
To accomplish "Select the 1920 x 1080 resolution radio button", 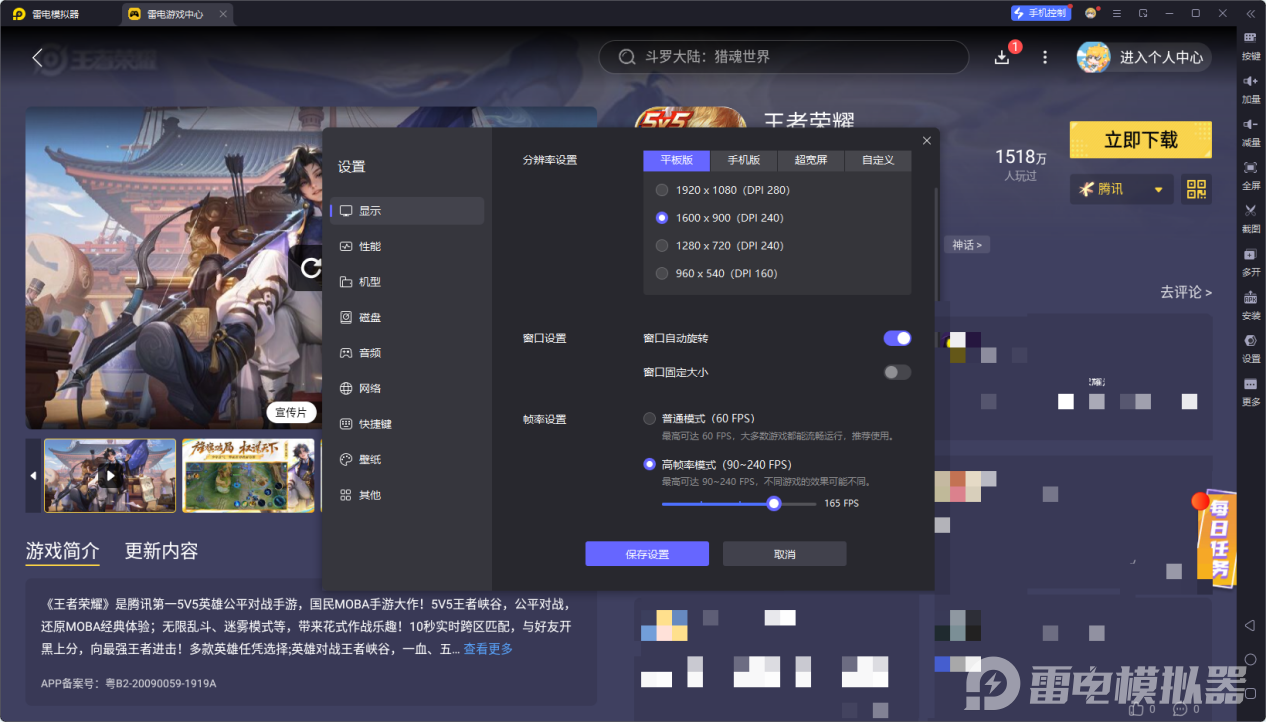I will [661, 189].
